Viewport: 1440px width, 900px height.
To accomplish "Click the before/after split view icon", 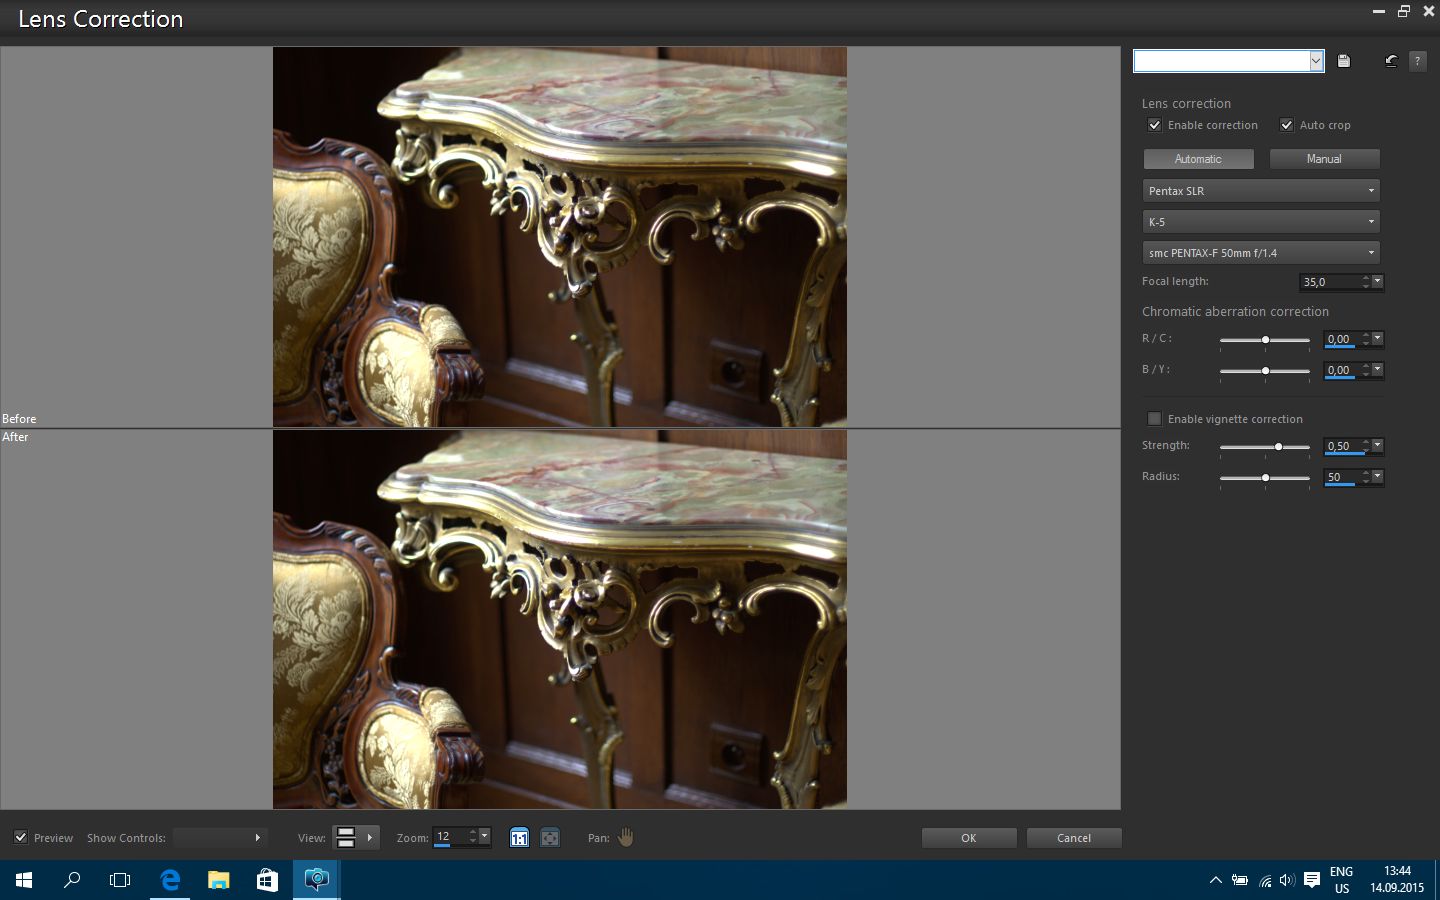I will click(346, 838).
